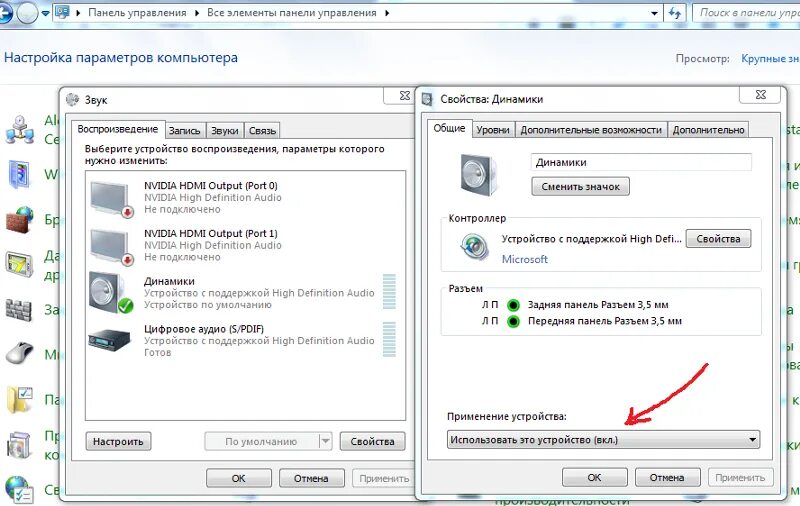Open the Дополнительные возможности tab
Screen dimensions: 800x506
point(591,130)
